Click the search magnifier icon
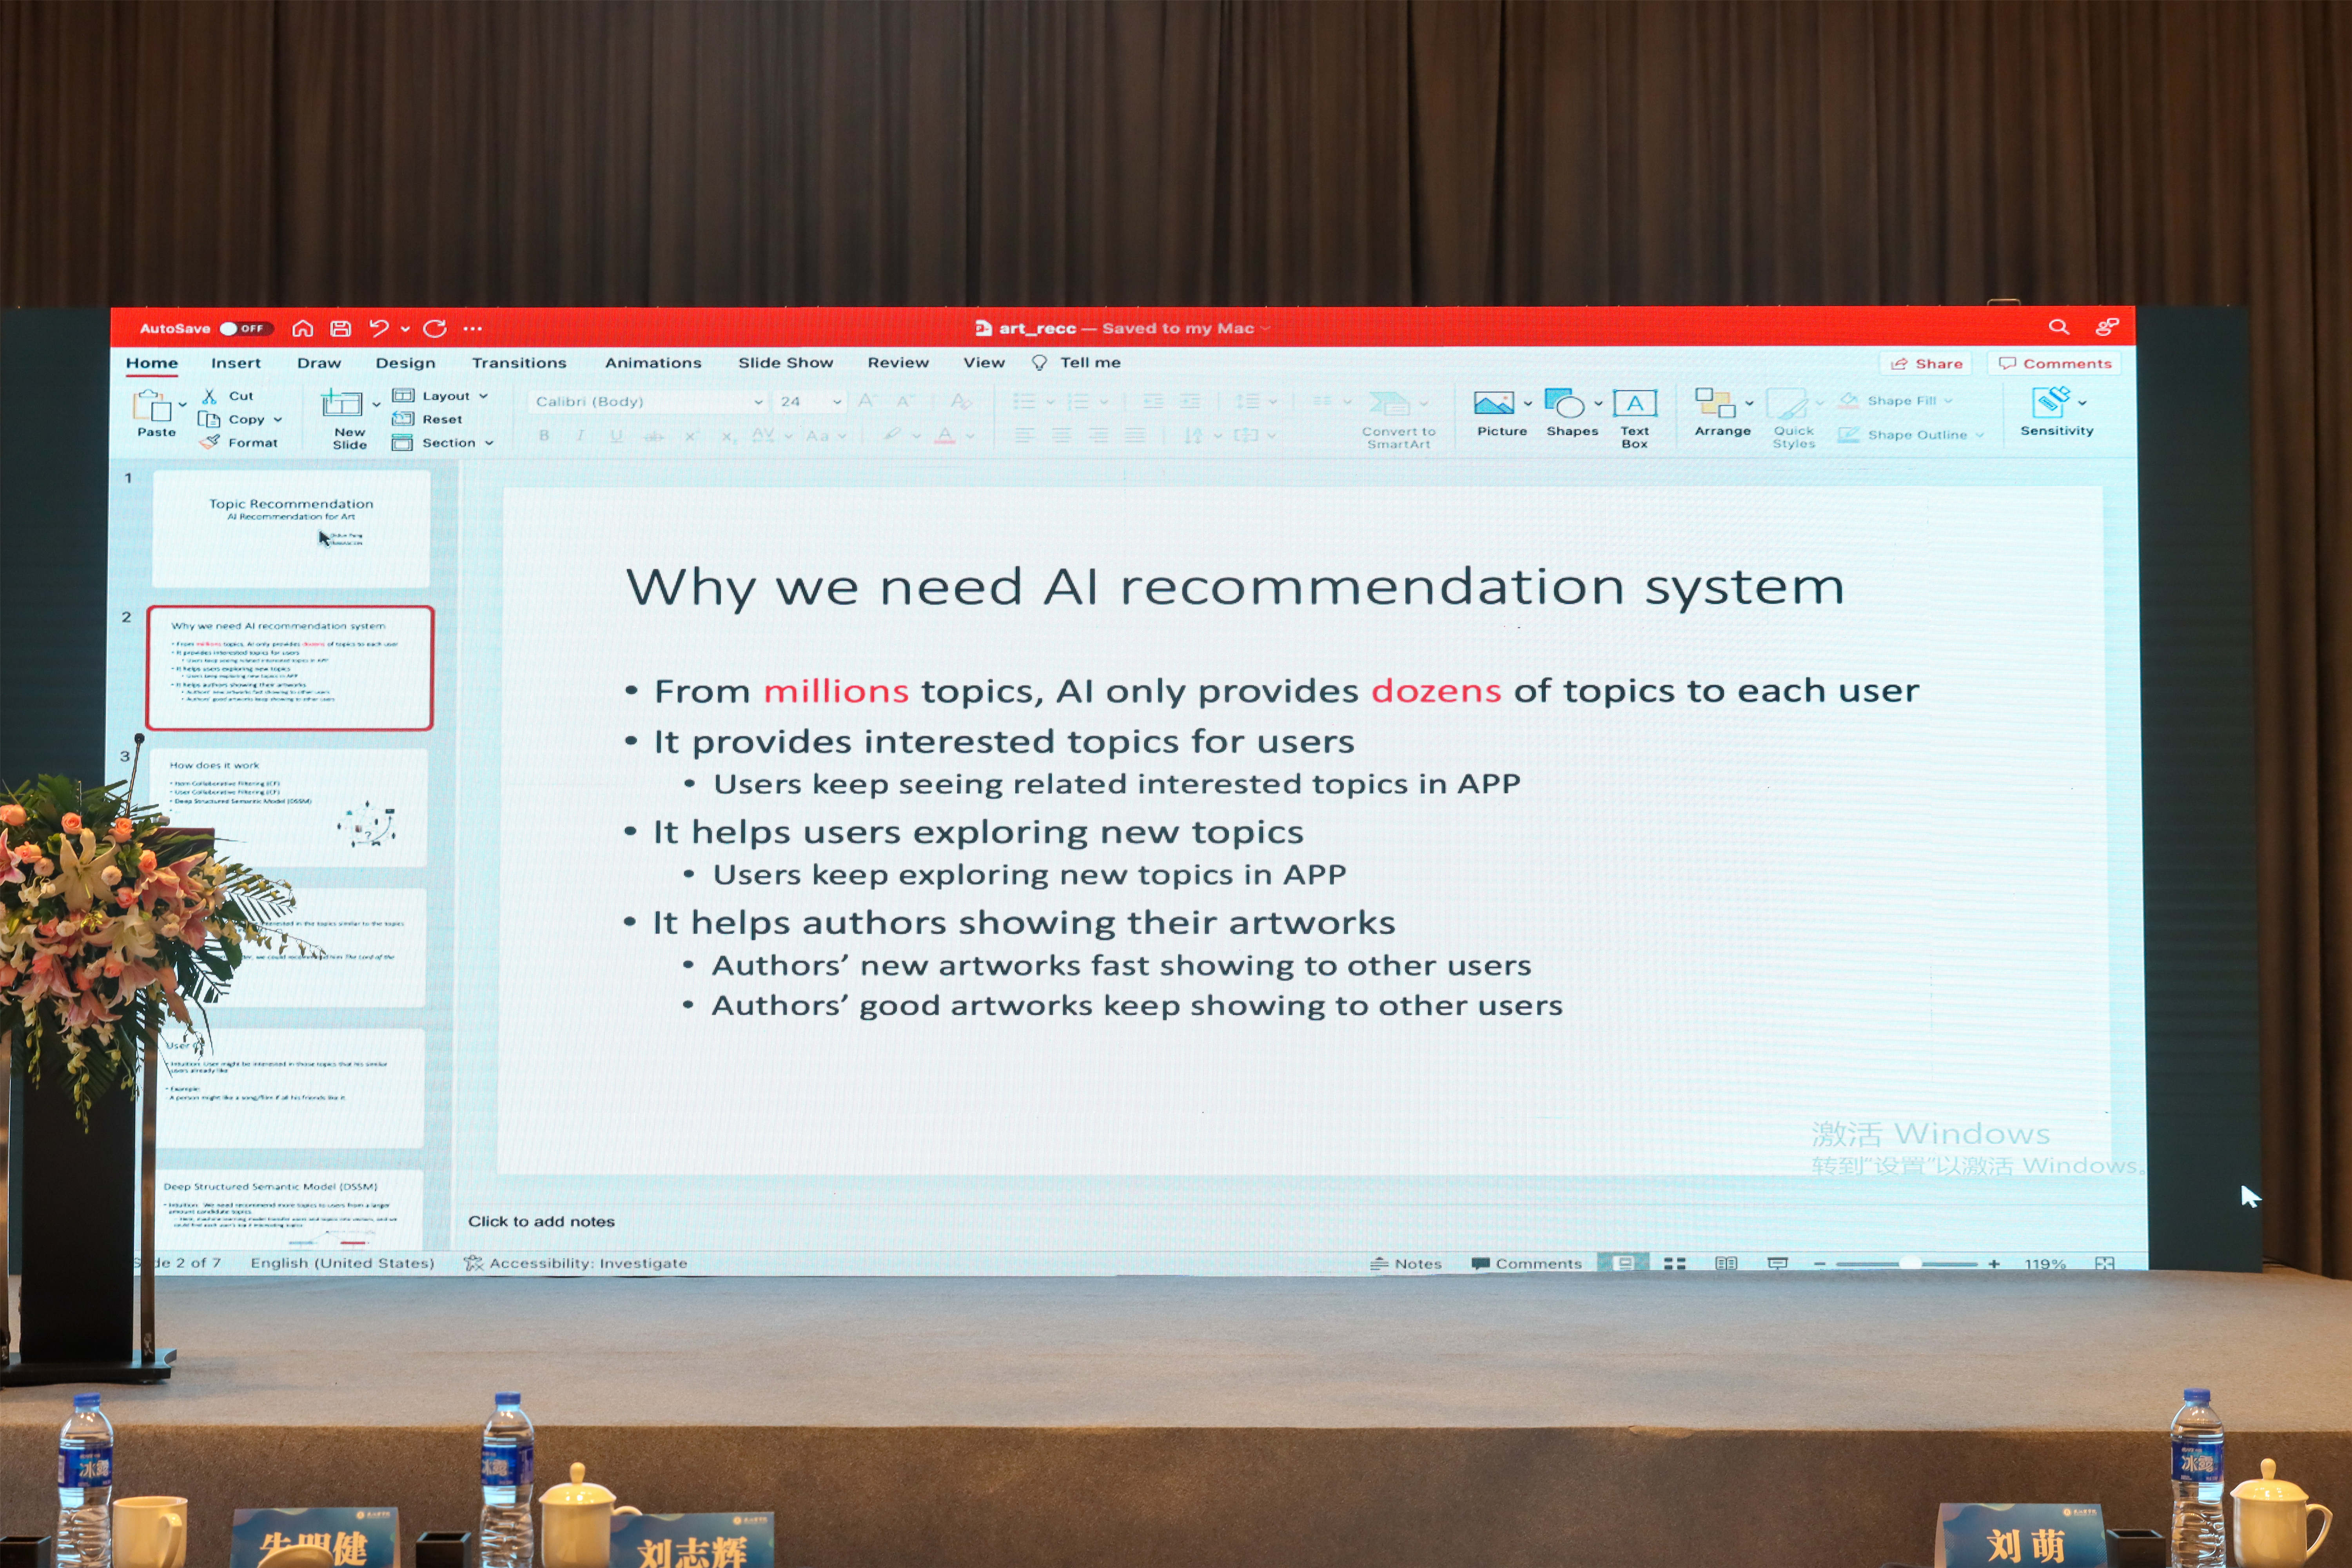The width and height of the screenshot is (2352, 1568). [2058, 327]
